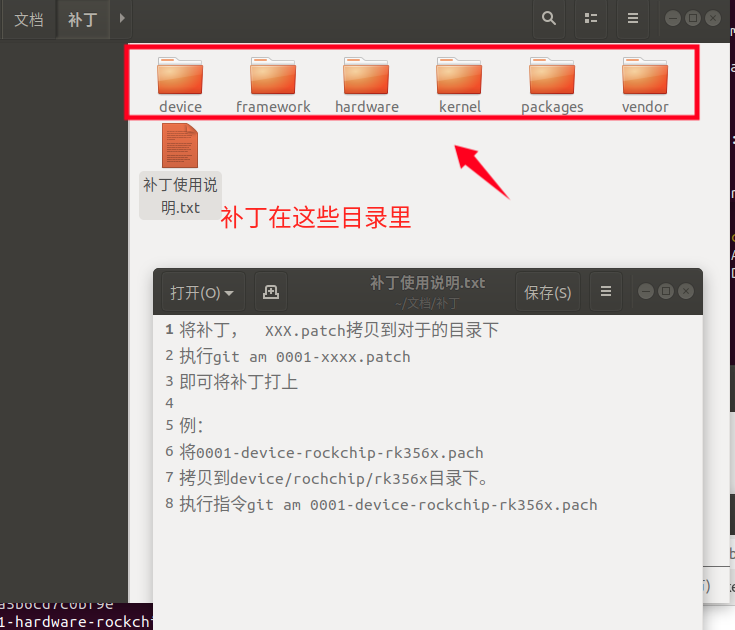This screenshot has height=630, width=735.
Task: Select the 补丁 path segment
Action: coord(83,20)
